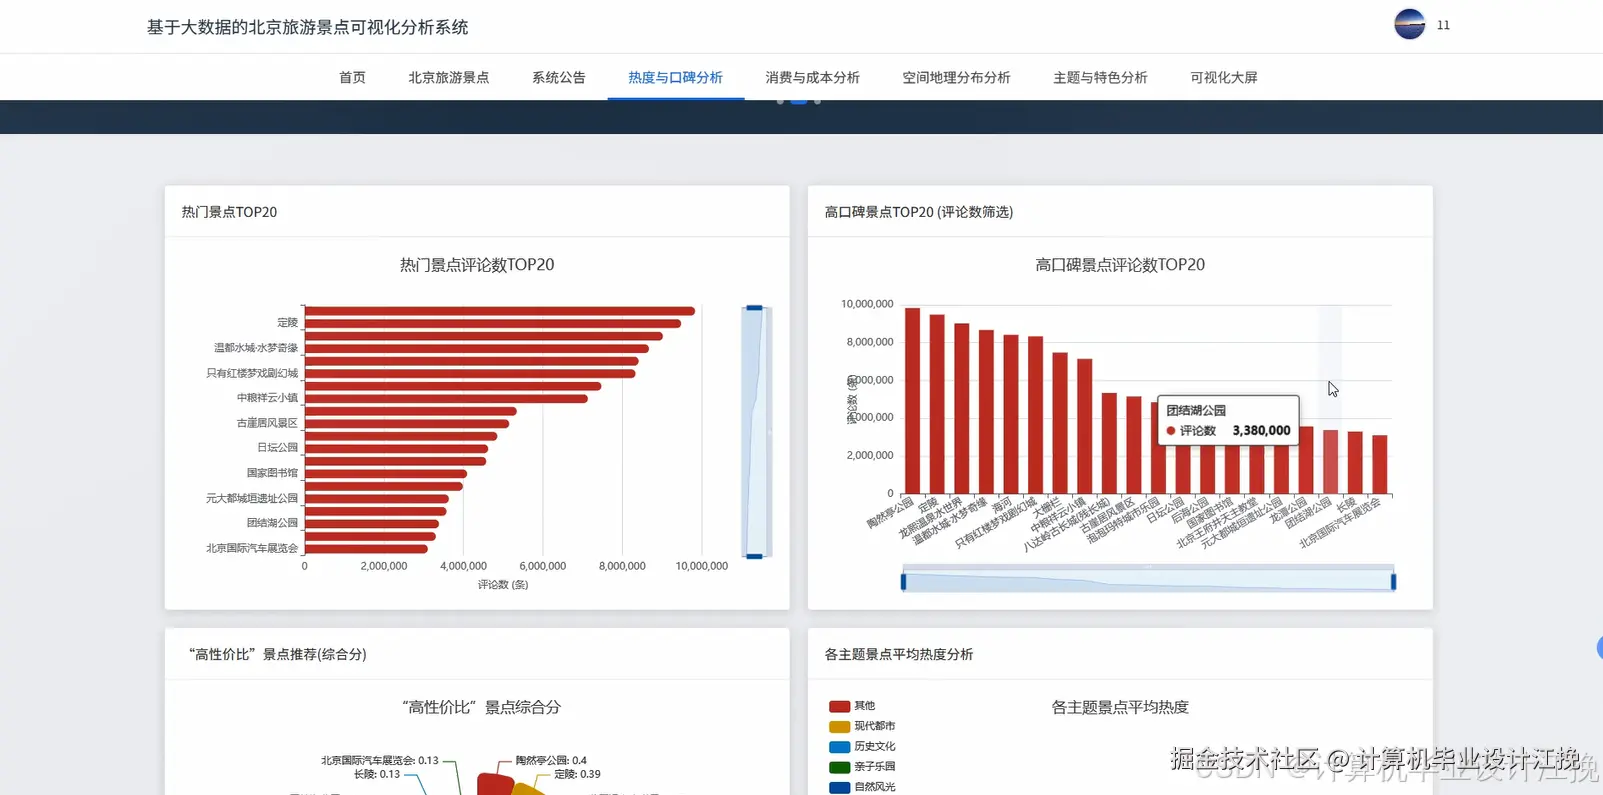Open the 主题与特色分析 tab
Screen dimensions: 1603x795
tap(1101, 77)
